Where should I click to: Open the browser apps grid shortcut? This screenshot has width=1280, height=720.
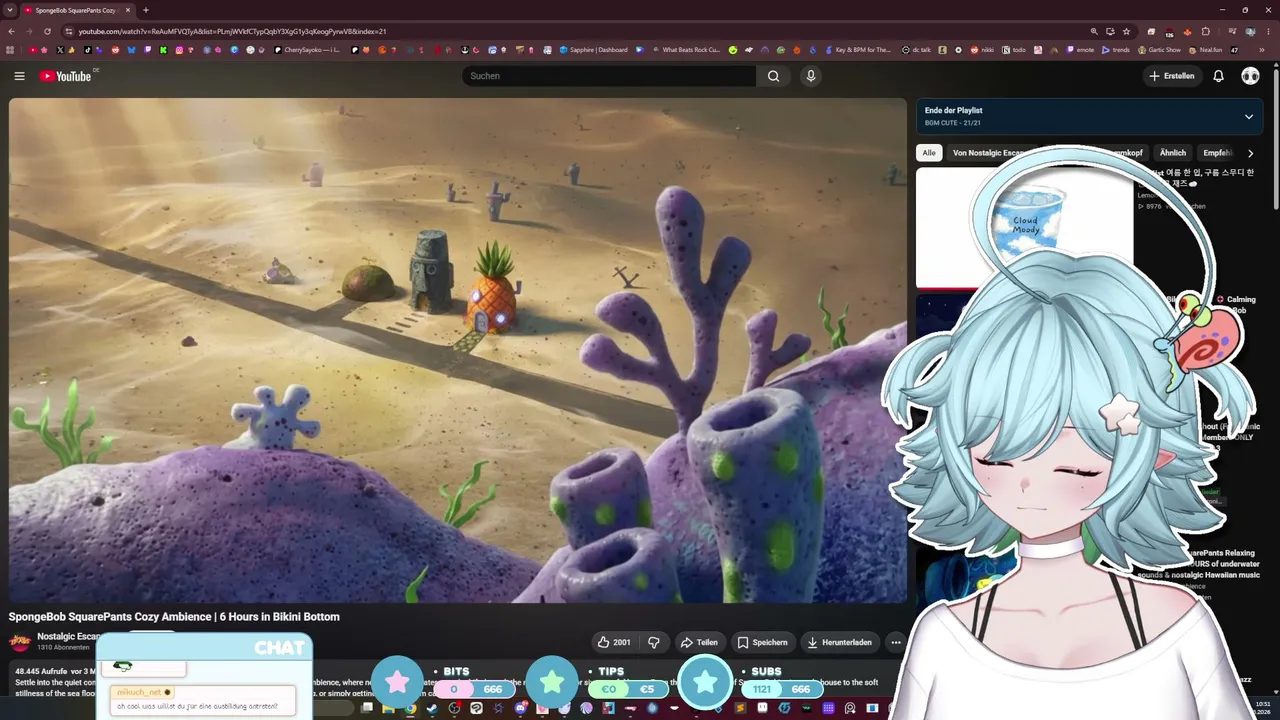click(x=11, y=50)
